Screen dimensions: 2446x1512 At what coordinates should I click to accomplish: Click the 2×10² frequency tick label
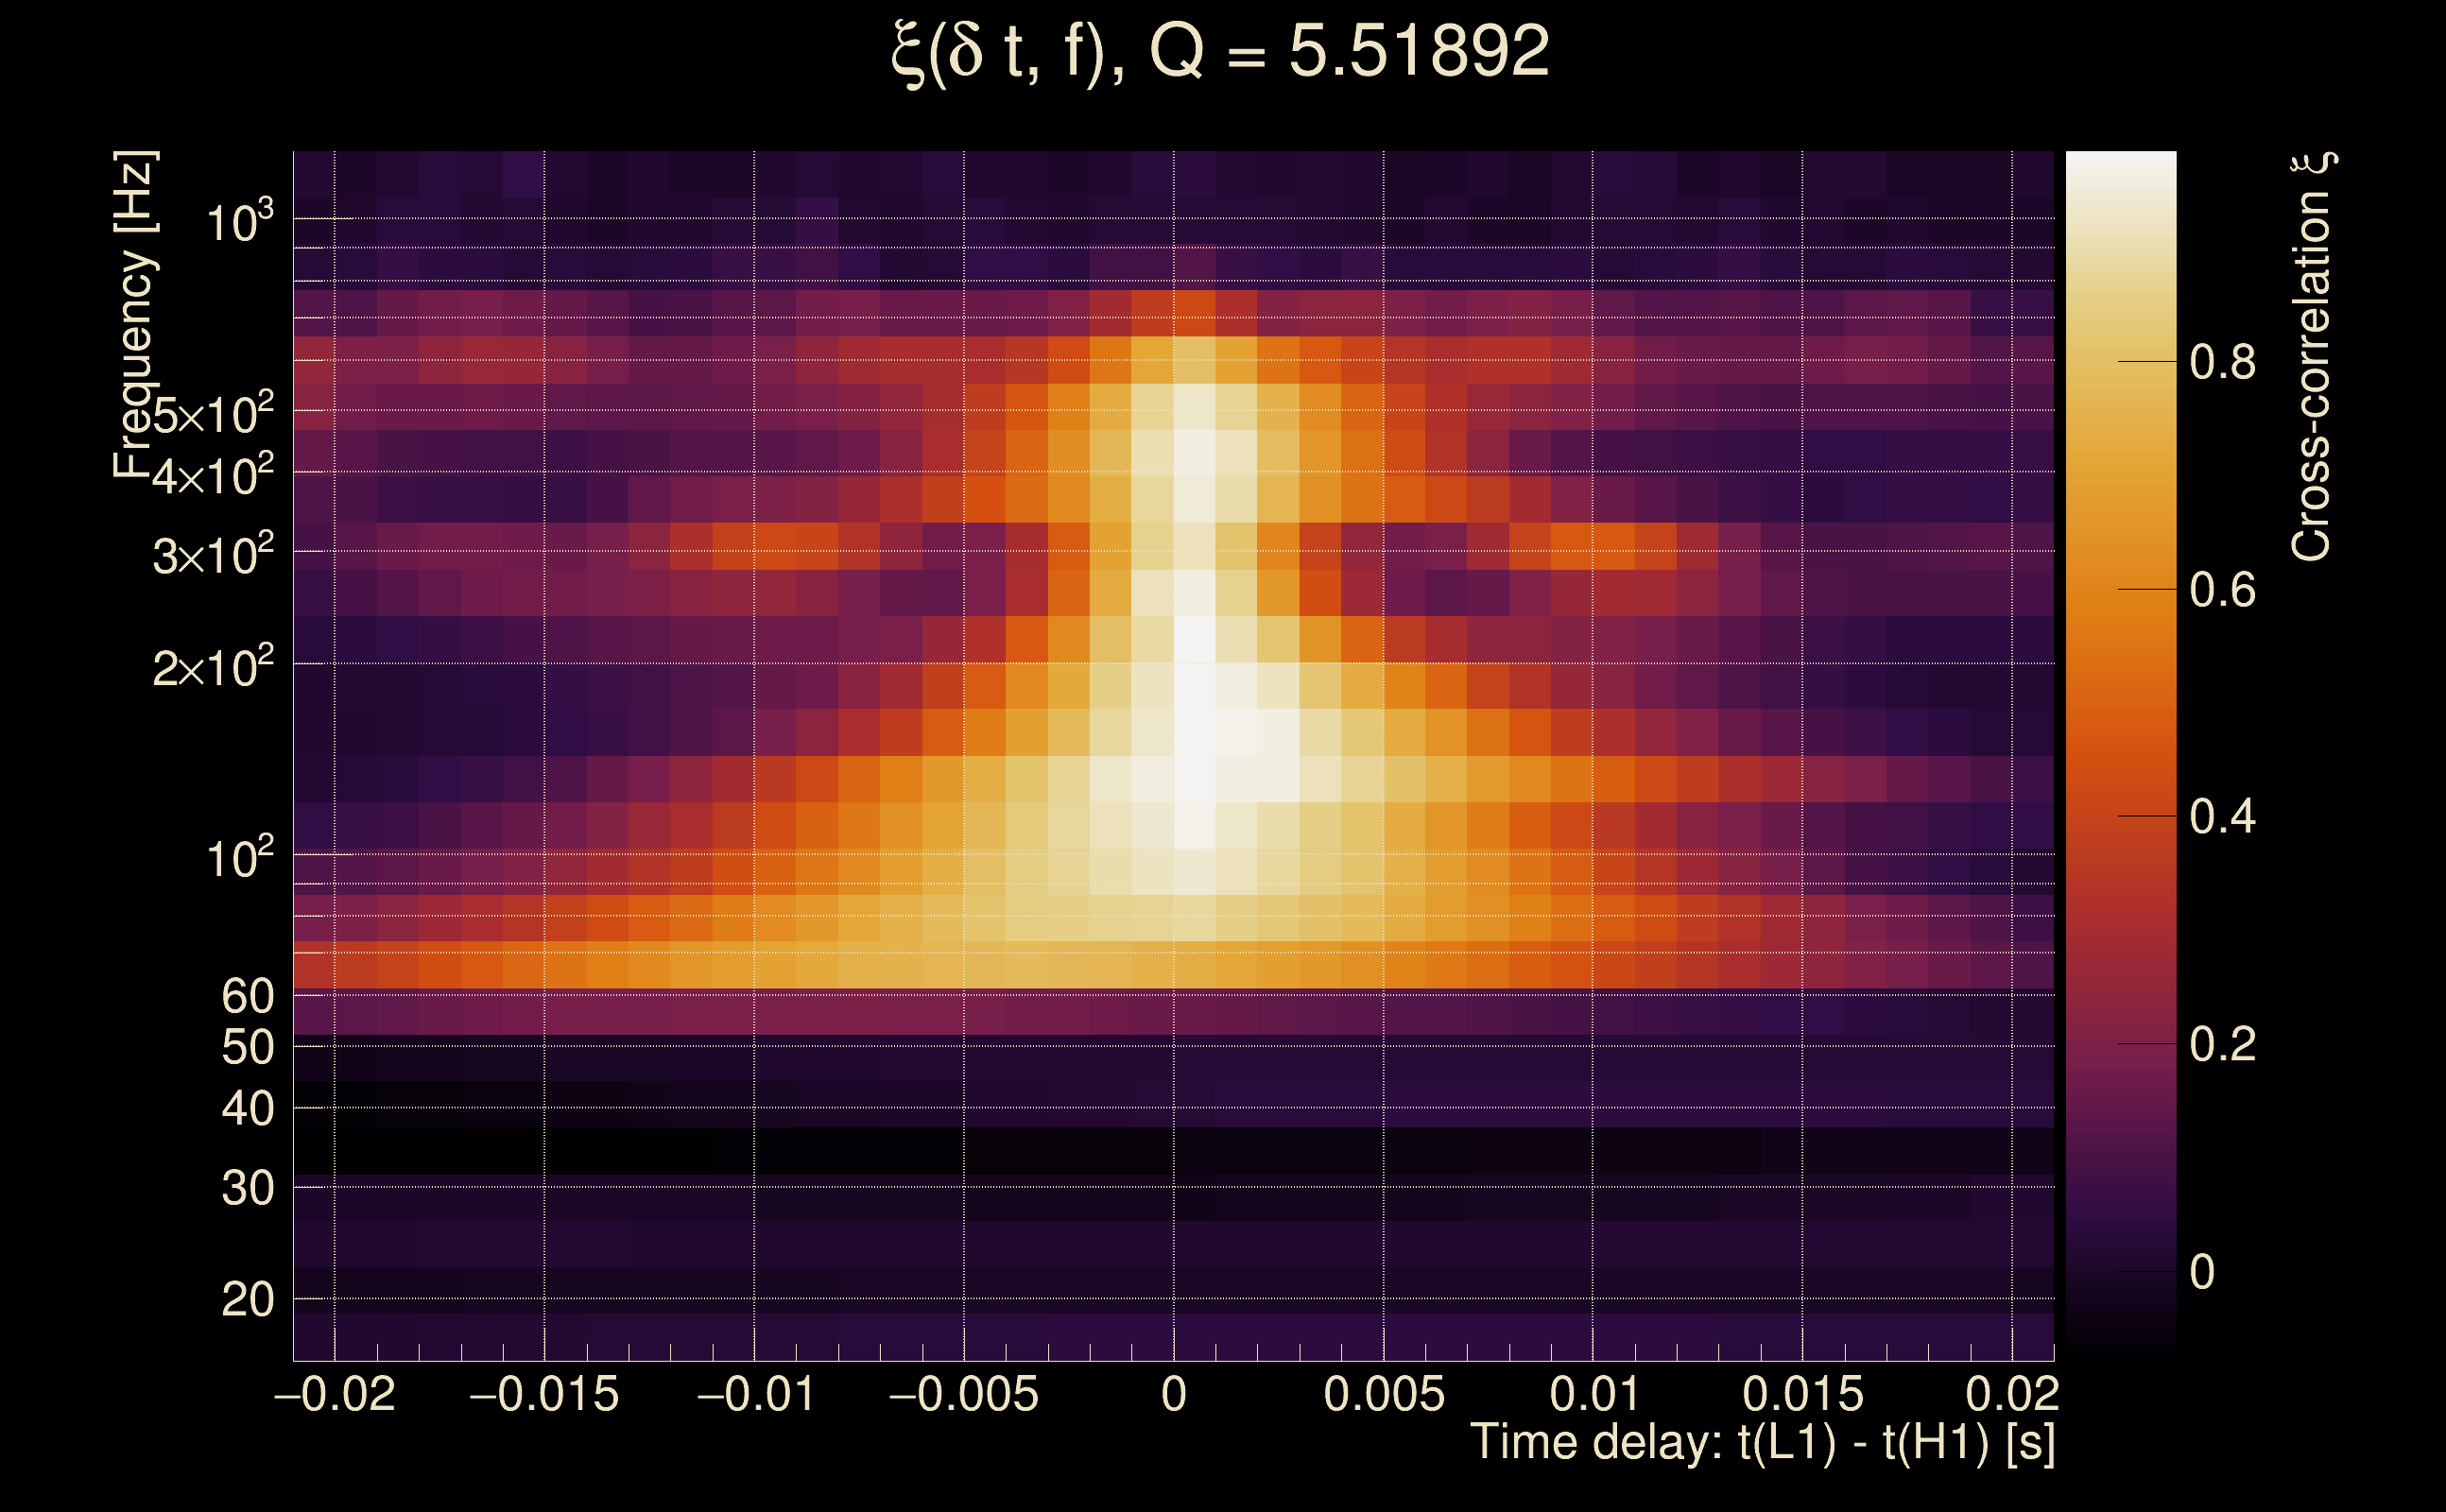pyautogui.click(x=212, y=667)
